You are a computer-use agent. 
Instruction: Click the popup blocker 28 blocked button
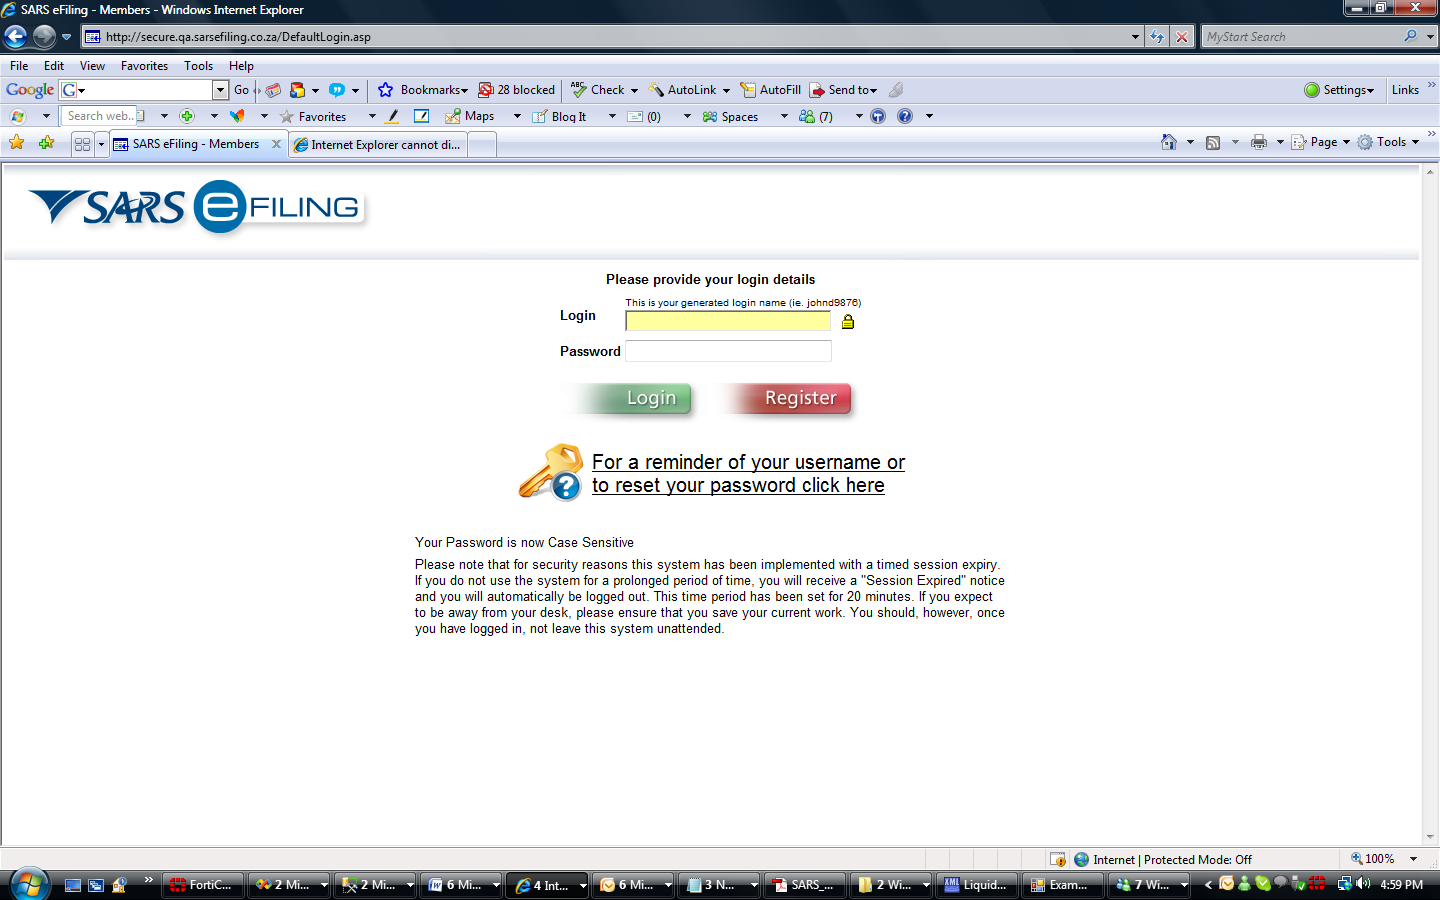pyautogui.click(x=516, y=90)
